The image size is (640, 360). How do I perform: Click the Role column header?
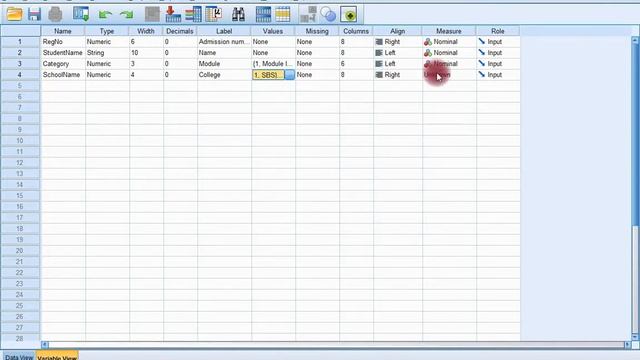[498, 31]
